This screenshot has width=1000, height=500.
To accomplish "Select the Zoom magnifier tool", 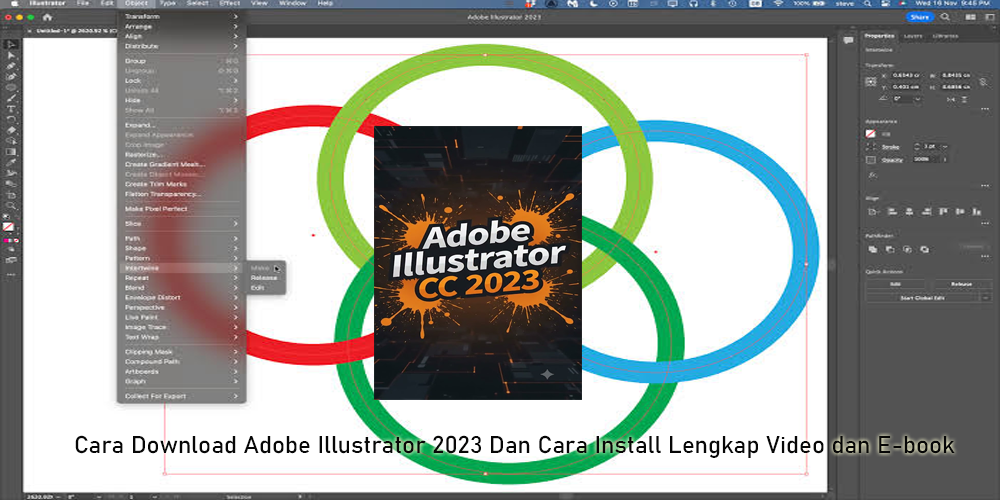I will point(11,205).
